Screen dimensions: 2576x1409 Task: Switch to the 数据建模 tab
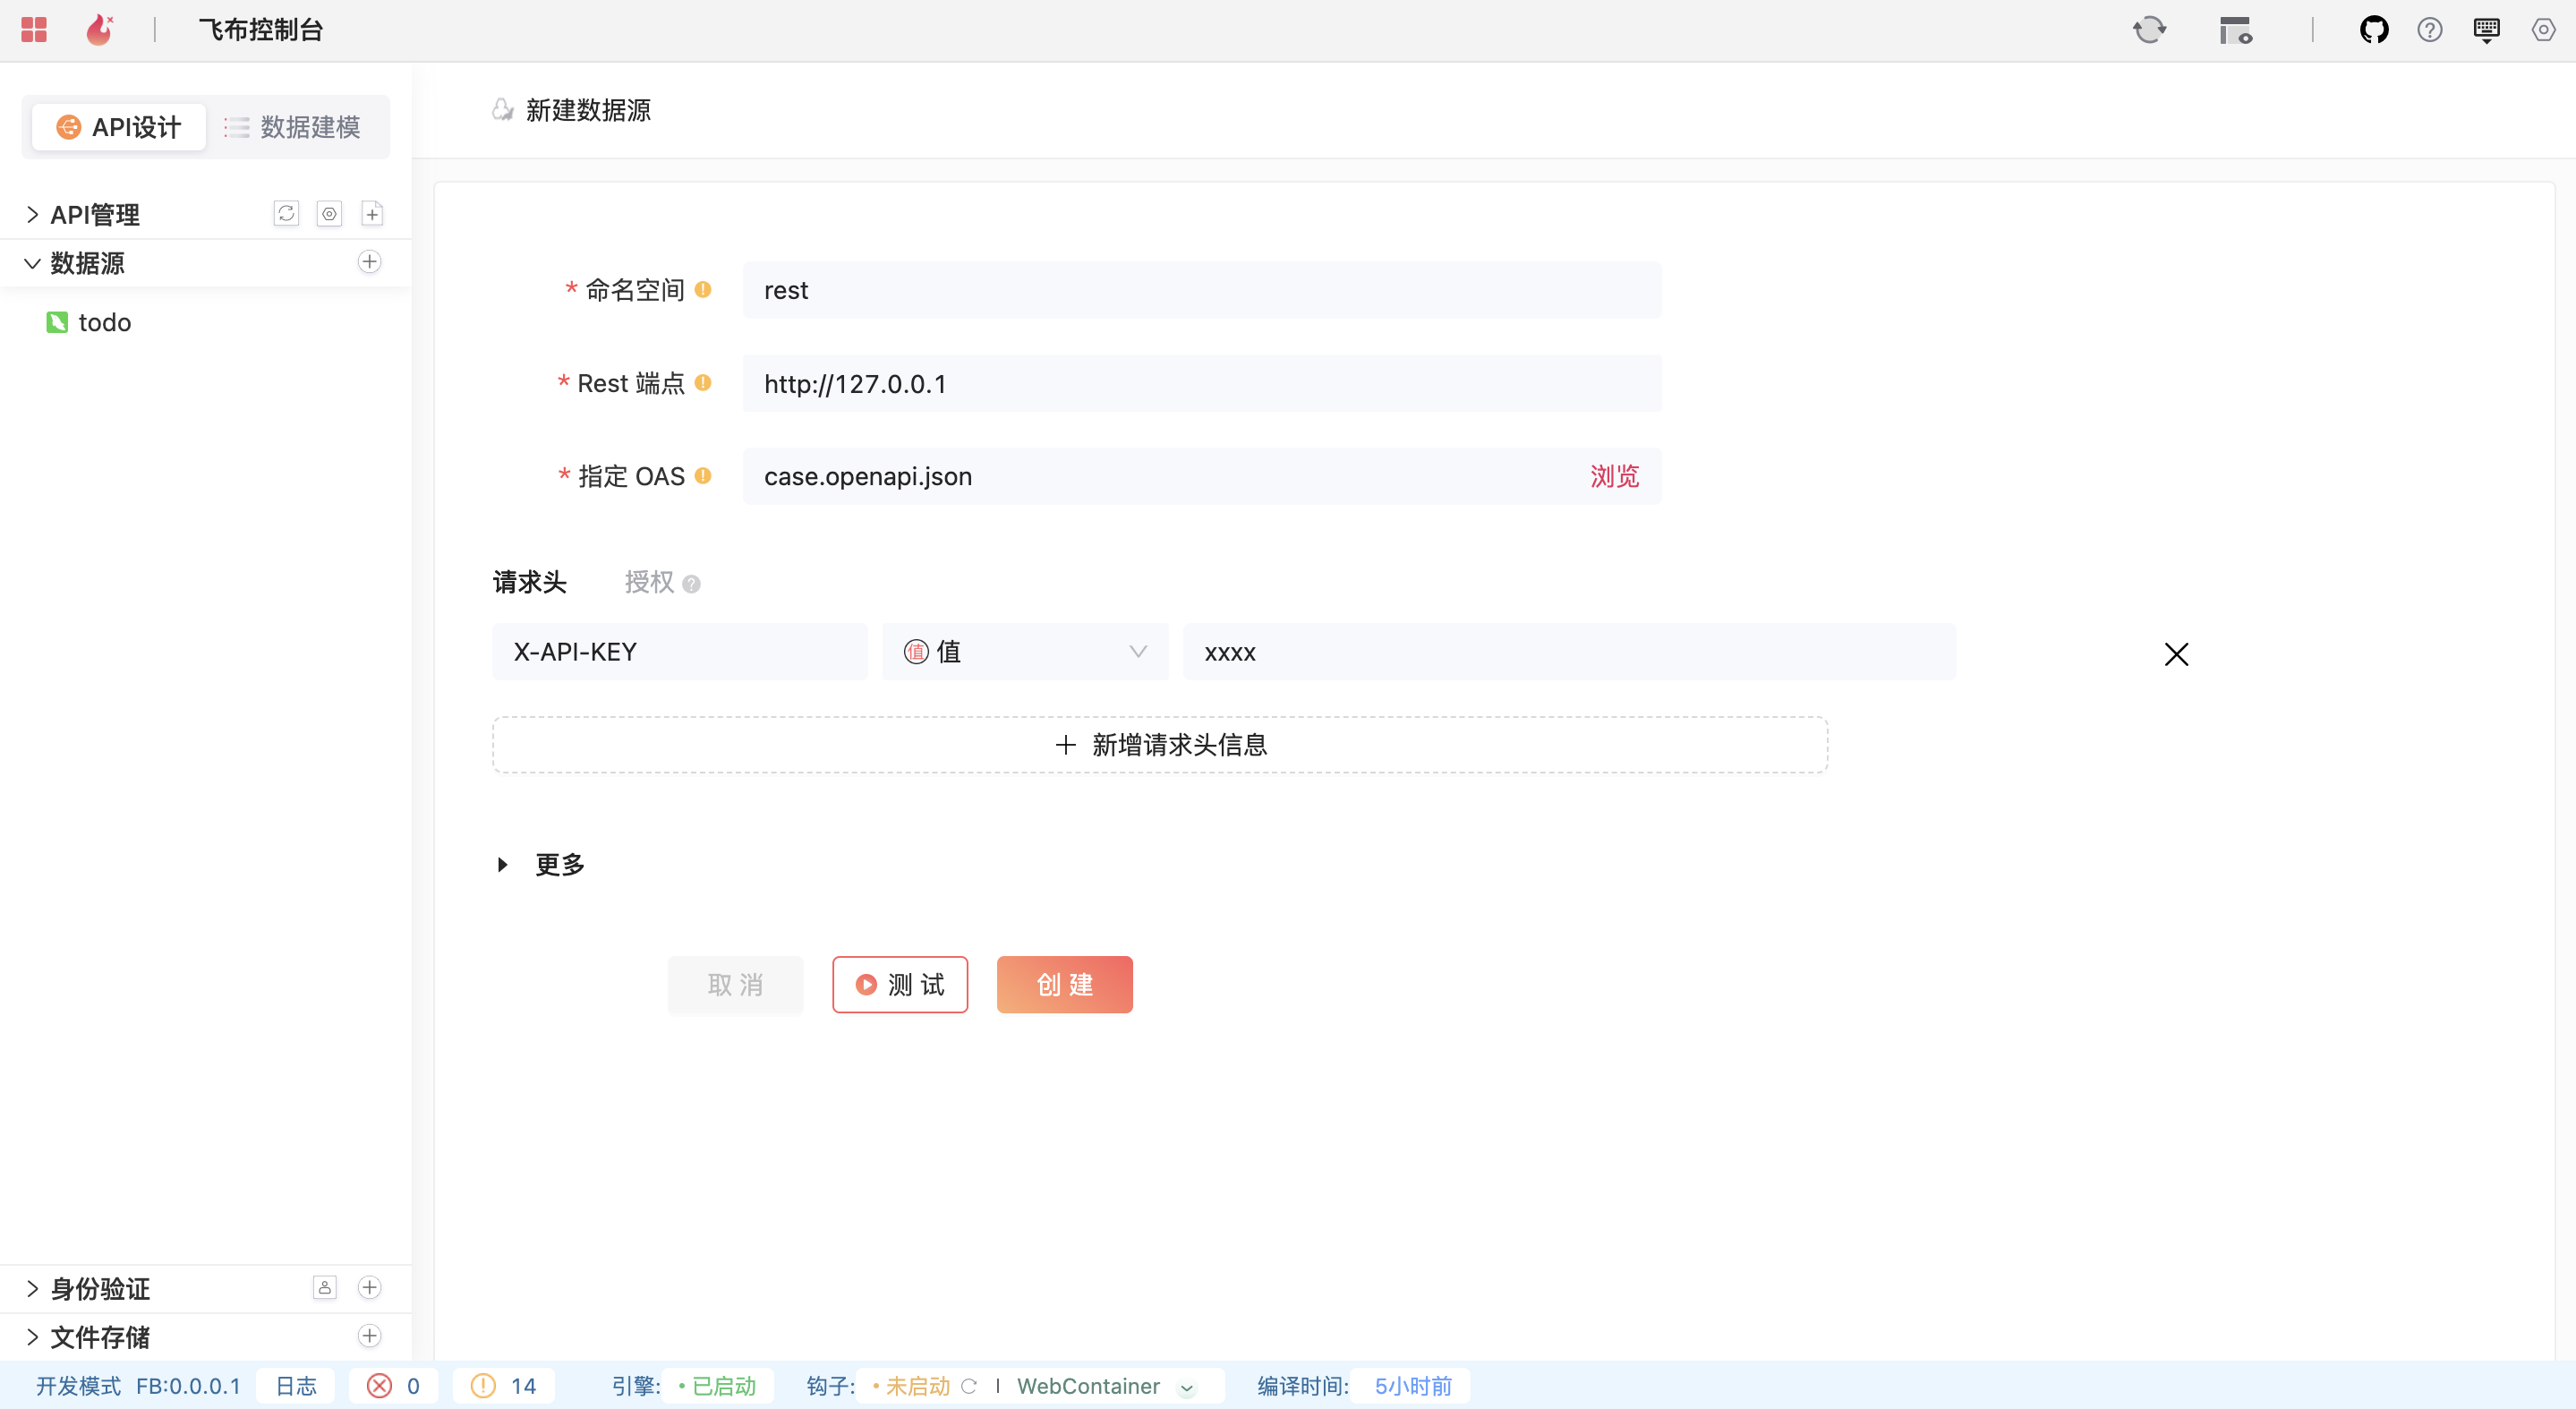(294, 127)
